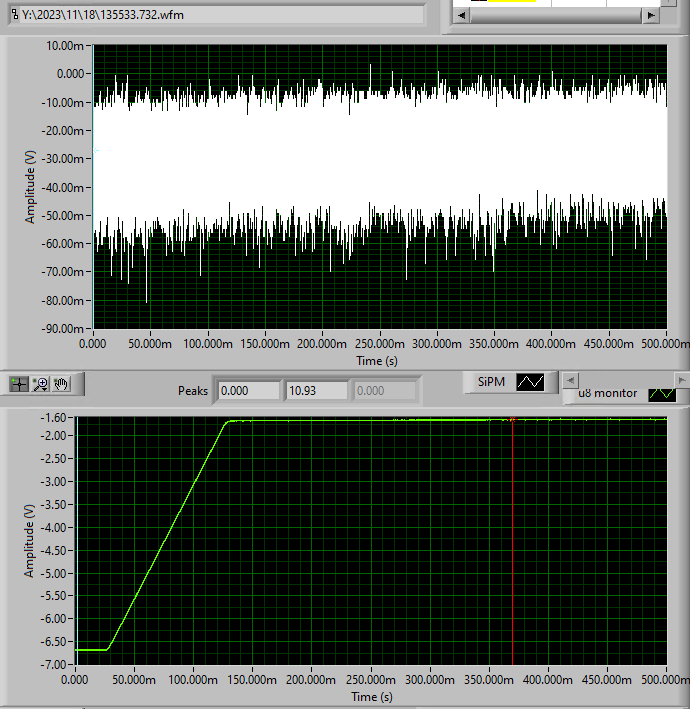Click the horizontal scrollbar track
This screenshot has width=690, height=709.
[556, 15]
